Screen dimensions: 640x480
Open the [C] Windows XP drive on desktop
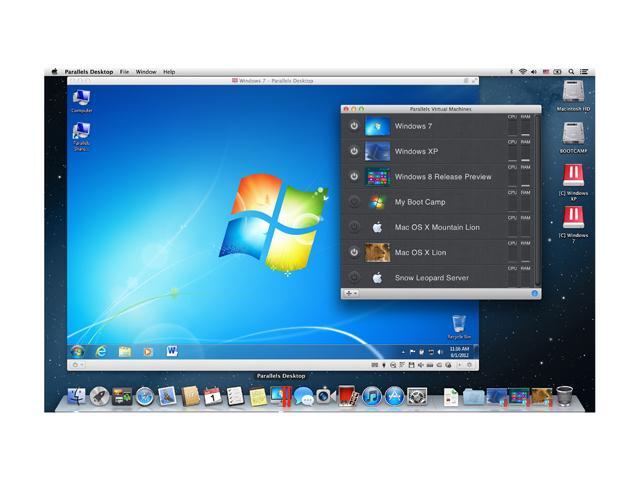coord(573,182)
